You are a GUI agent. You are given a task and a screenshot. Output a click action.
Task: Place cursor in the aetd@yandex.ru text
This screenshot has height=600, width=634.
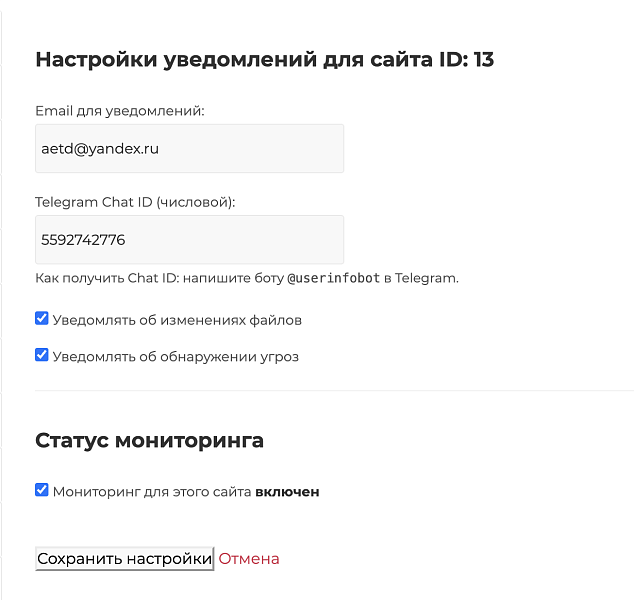point(100,149)
